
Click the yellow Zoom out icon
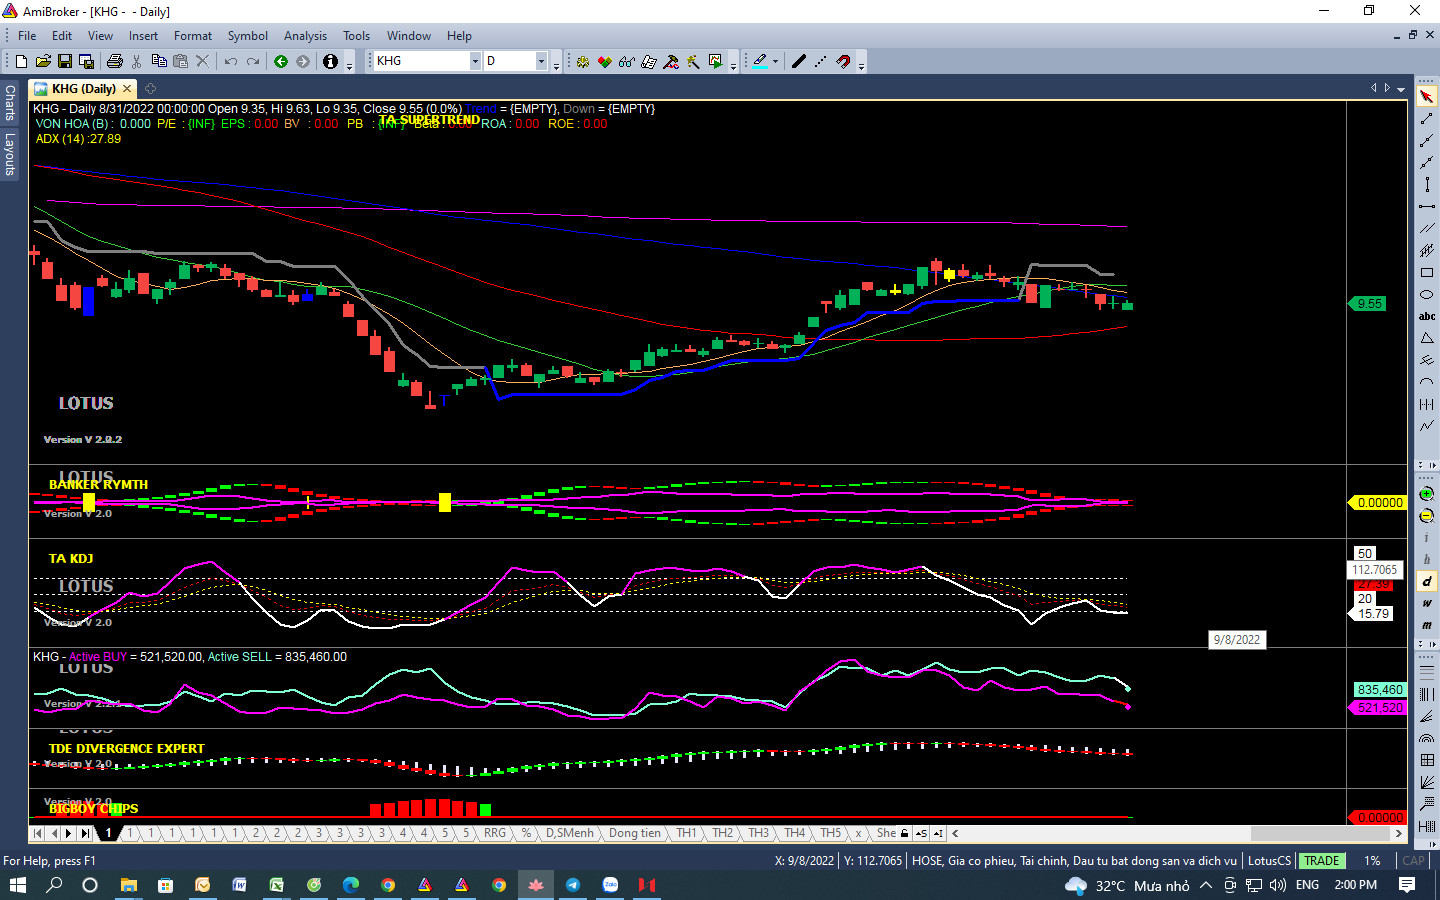point(1427,516)
